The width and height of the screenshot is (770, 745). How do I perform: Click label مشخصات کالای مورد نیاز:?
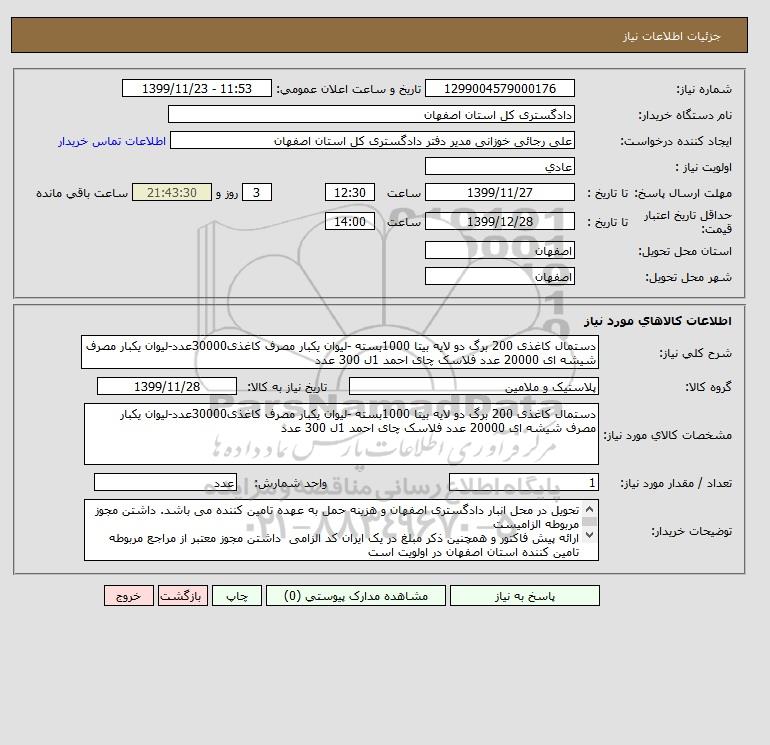pos(667,435)
